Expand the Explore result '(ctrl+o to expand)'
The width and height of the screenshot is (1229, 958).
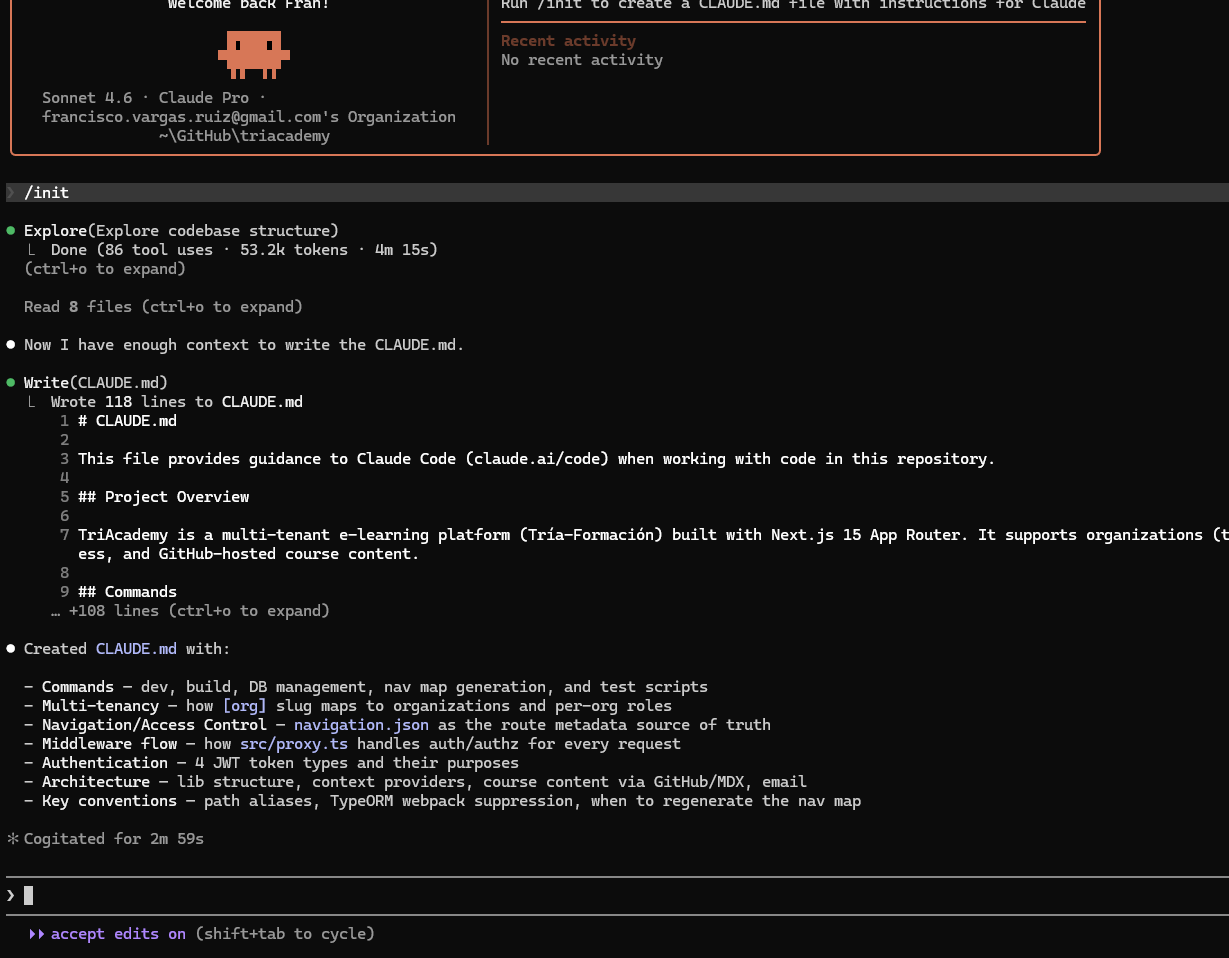105,269
